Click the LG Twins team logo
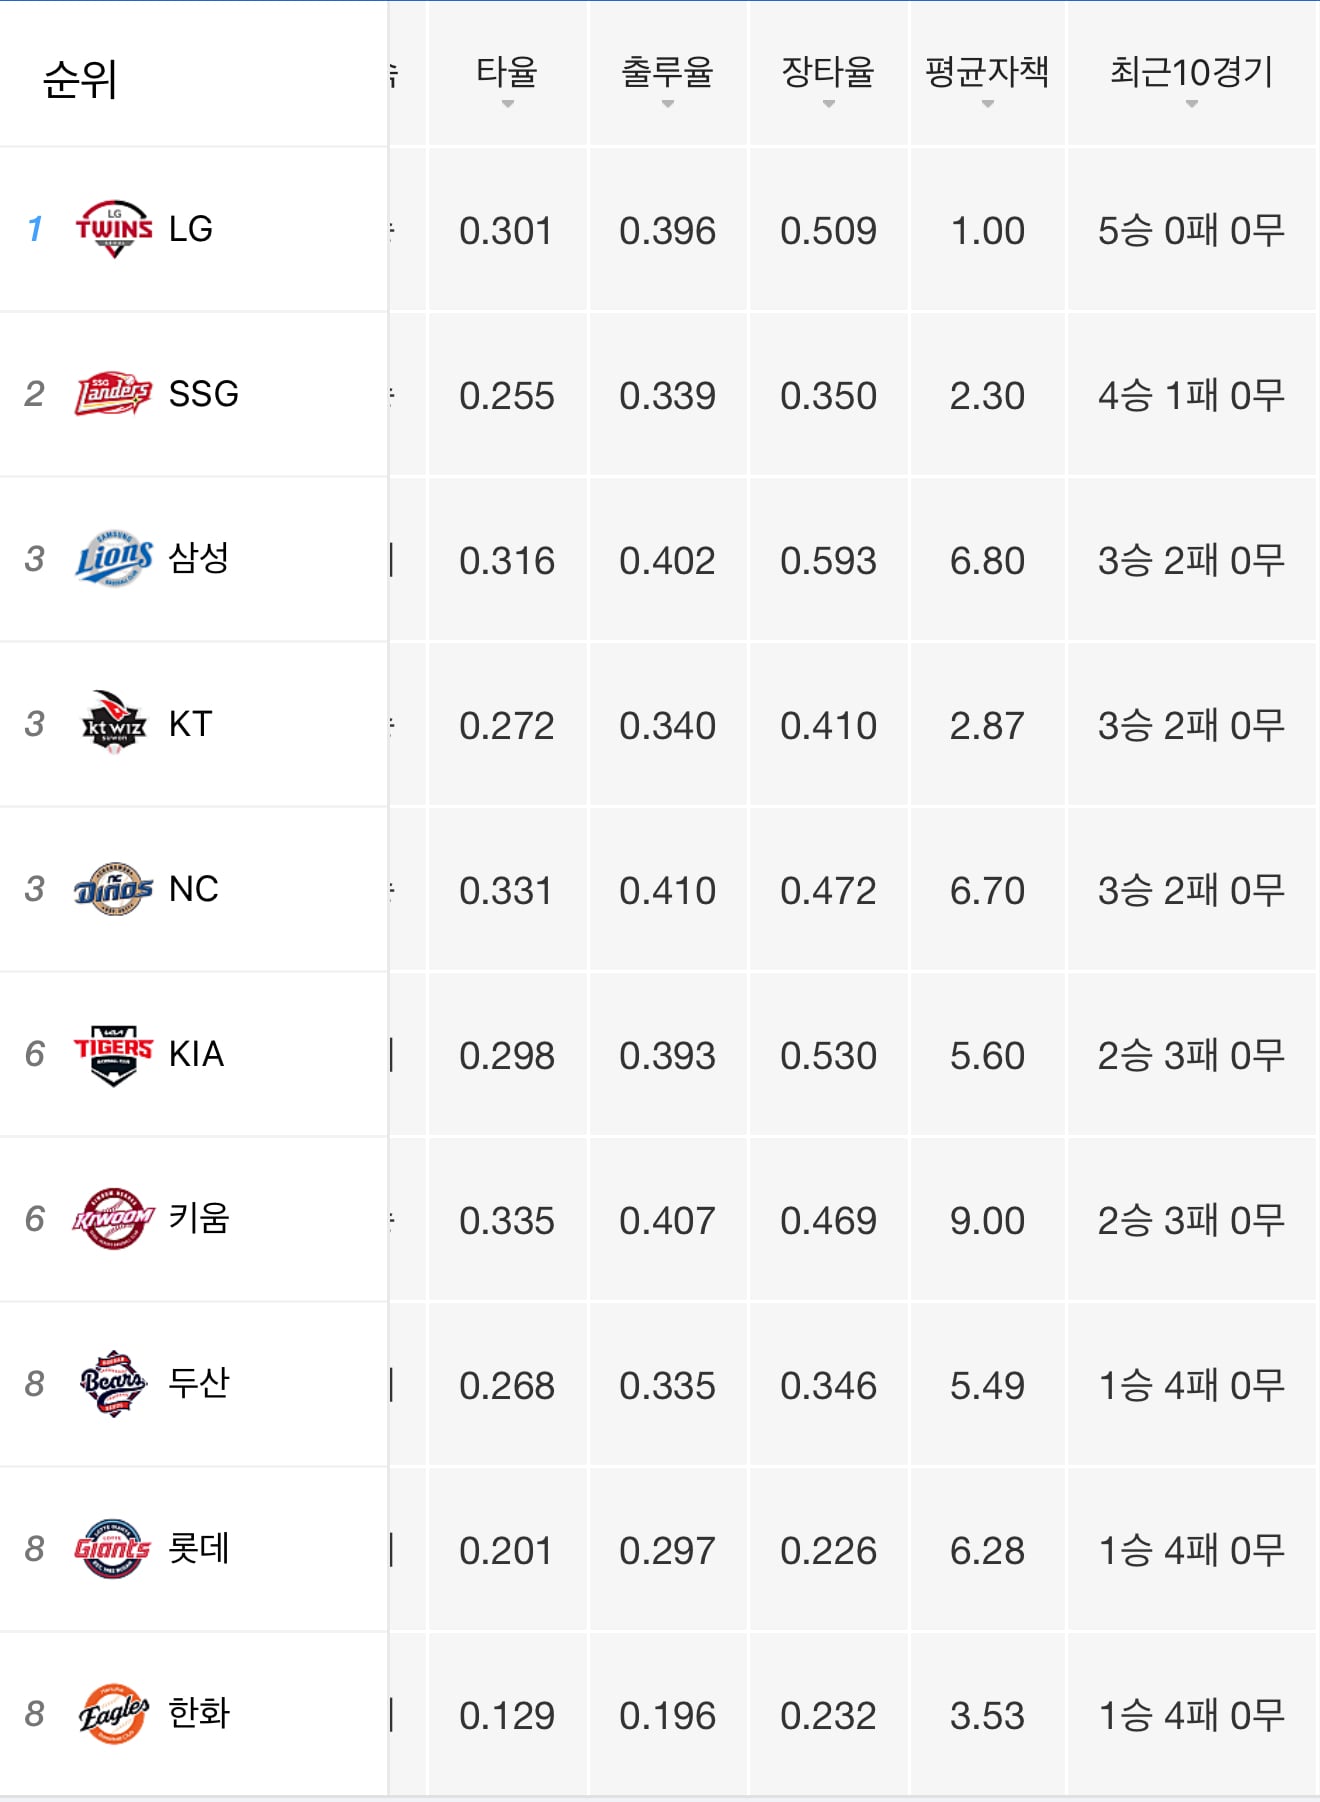This screenshot has width=1320, height=1802. (114, 229)
